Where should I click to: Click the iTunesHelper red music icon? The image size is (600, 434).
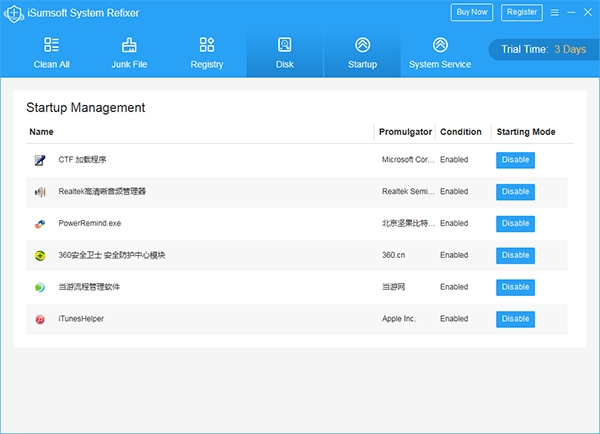tap(40, 319)
